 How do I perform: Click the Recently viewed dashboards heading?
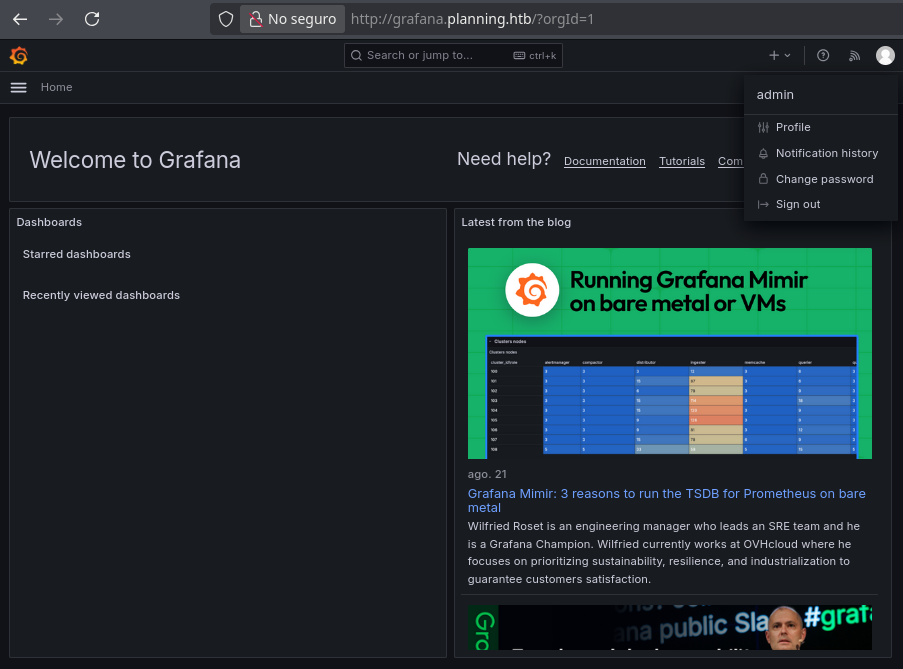click(101, 295)
